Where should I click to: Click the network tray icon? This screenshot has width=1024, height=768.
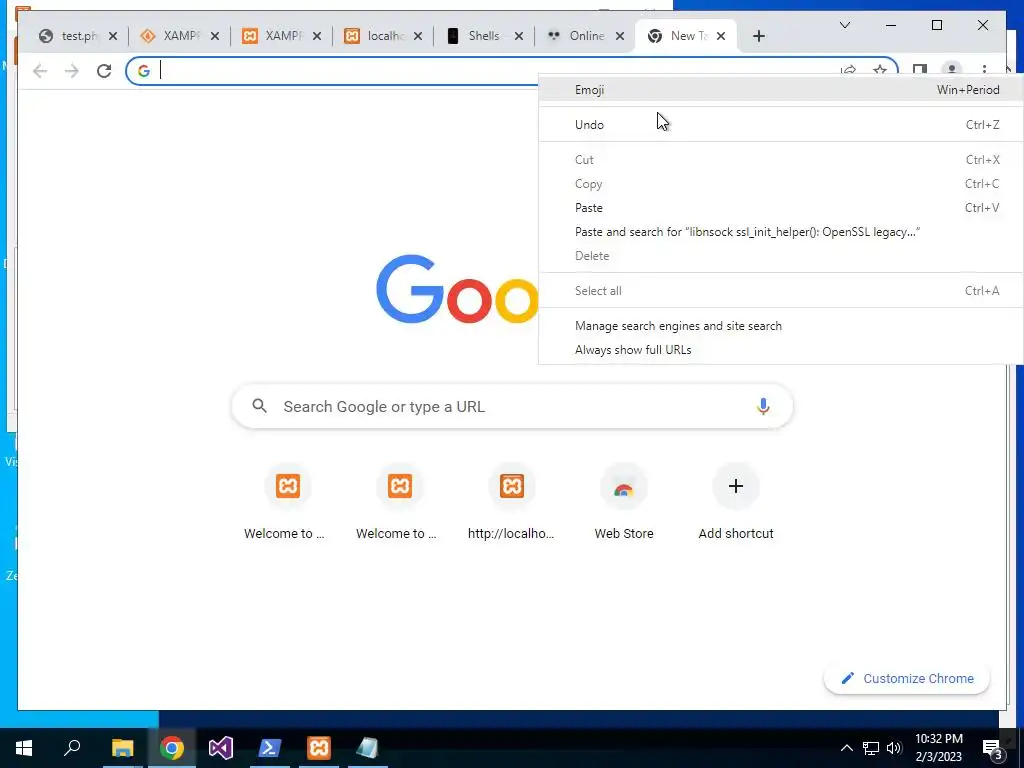(871, 748)
